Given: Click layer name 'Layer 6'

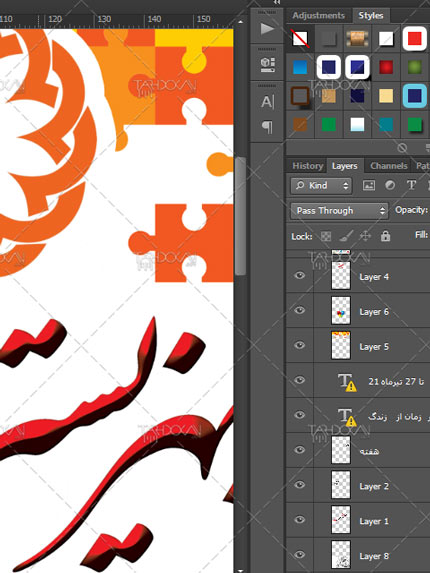Looking at the screenshot, I should [x=374, y=312].
